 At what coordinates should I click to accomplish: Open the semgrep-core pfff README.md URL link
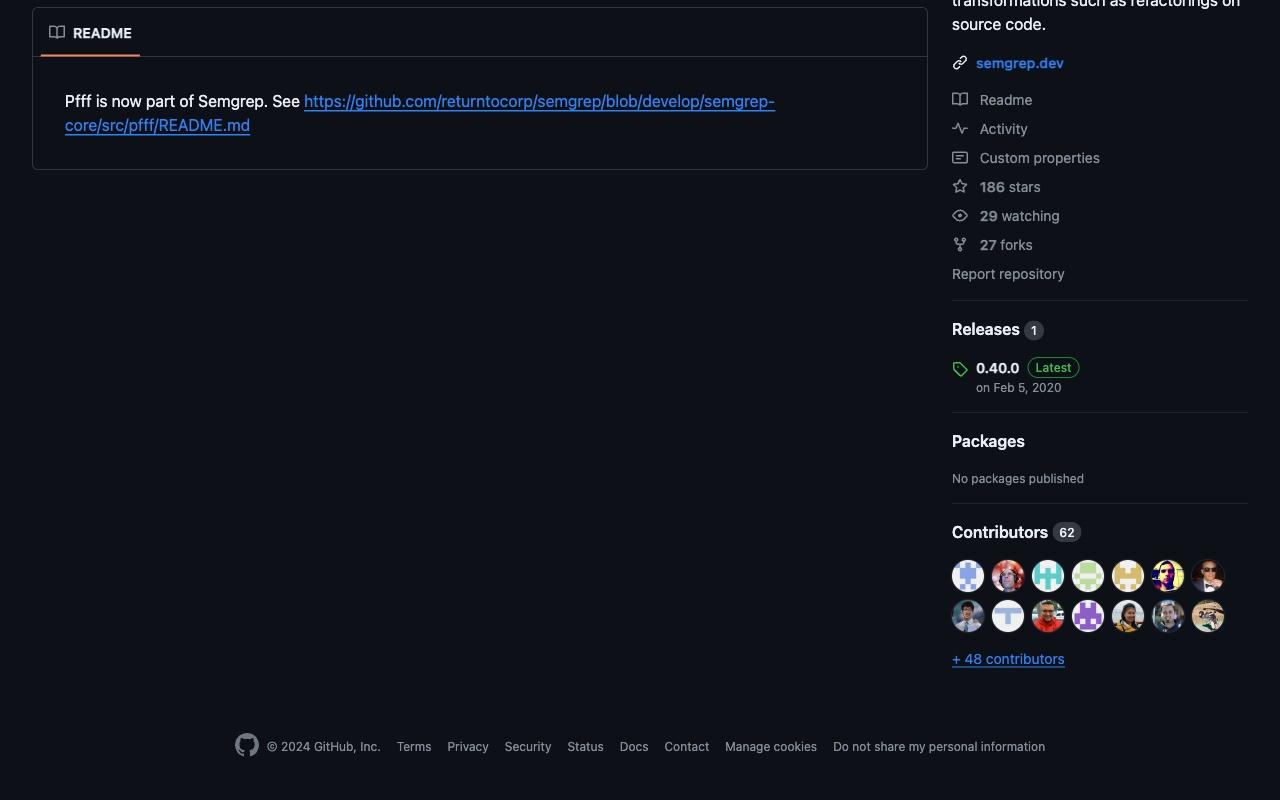420,113
